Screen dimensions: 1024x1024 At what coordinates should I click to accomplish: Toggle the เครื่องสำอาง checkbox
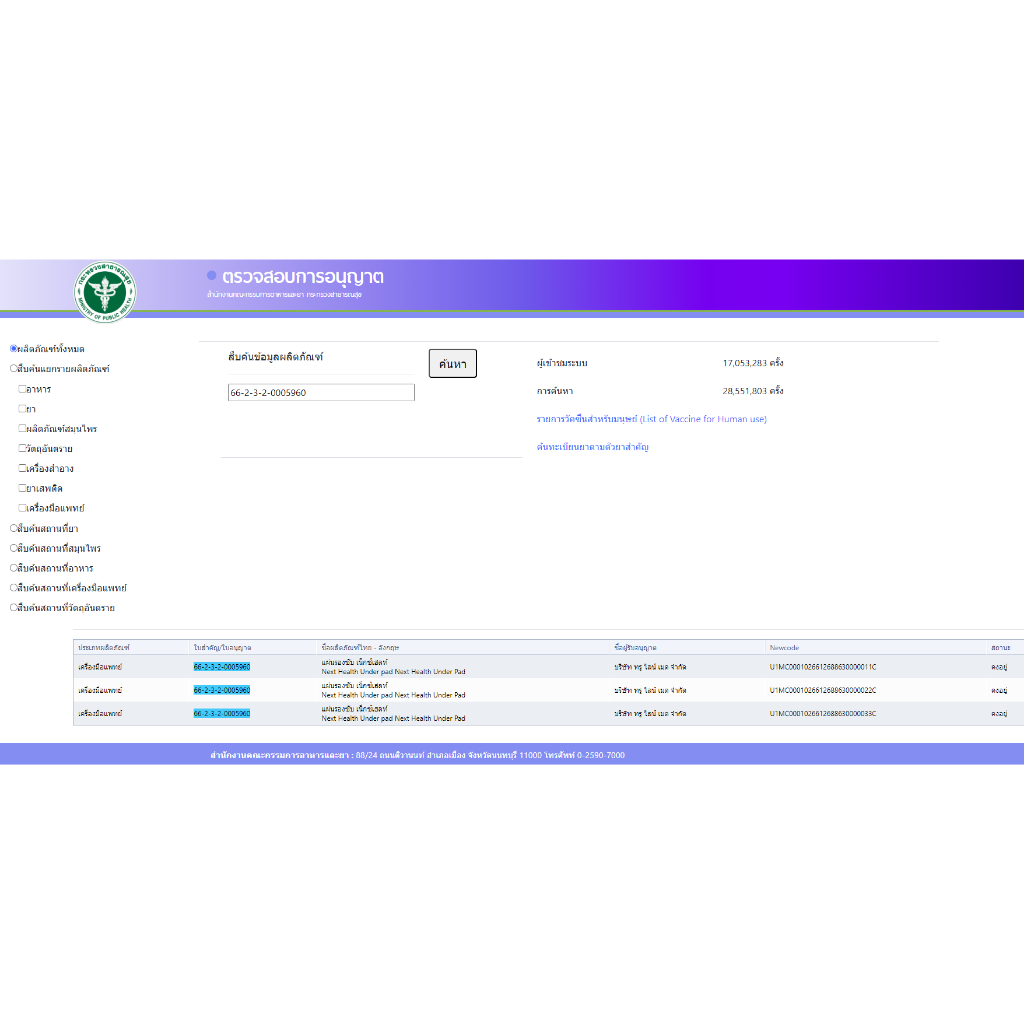tap(22, 468)
